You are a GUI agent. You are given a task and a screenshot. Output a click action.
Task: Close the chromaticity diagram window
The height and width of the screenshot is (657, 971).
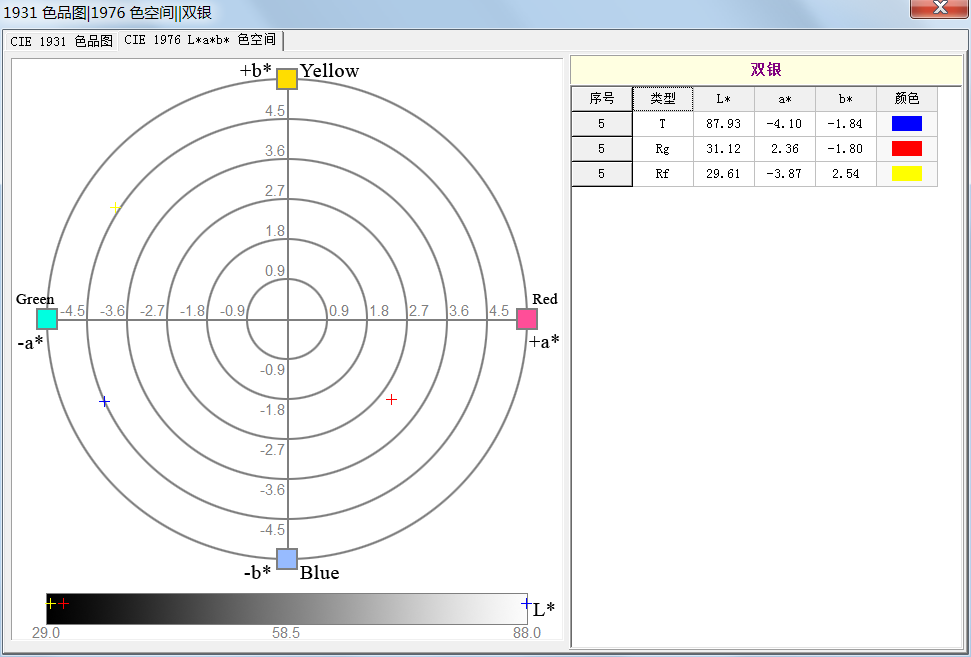pos(939,8)
